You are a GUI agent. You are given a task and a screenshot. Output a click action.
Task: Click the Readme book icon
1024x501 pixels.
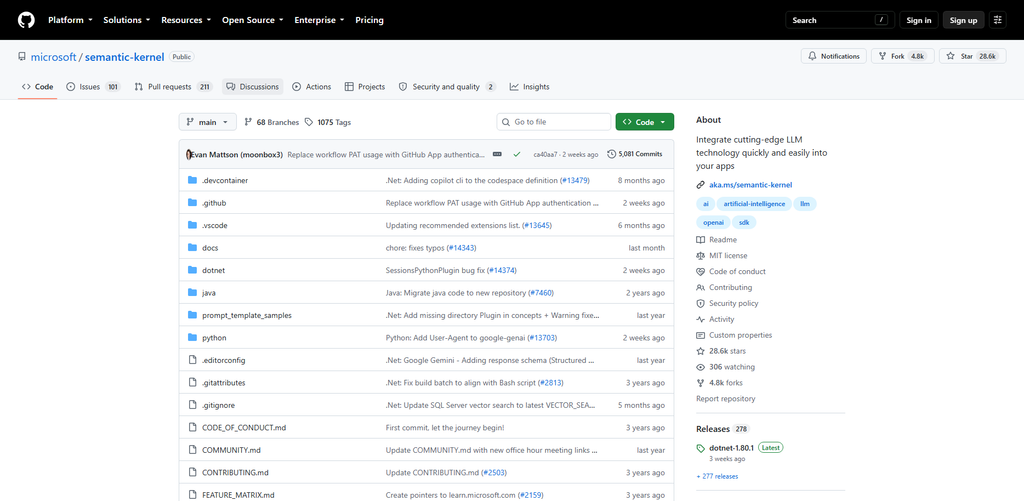[x=701, y=240]
